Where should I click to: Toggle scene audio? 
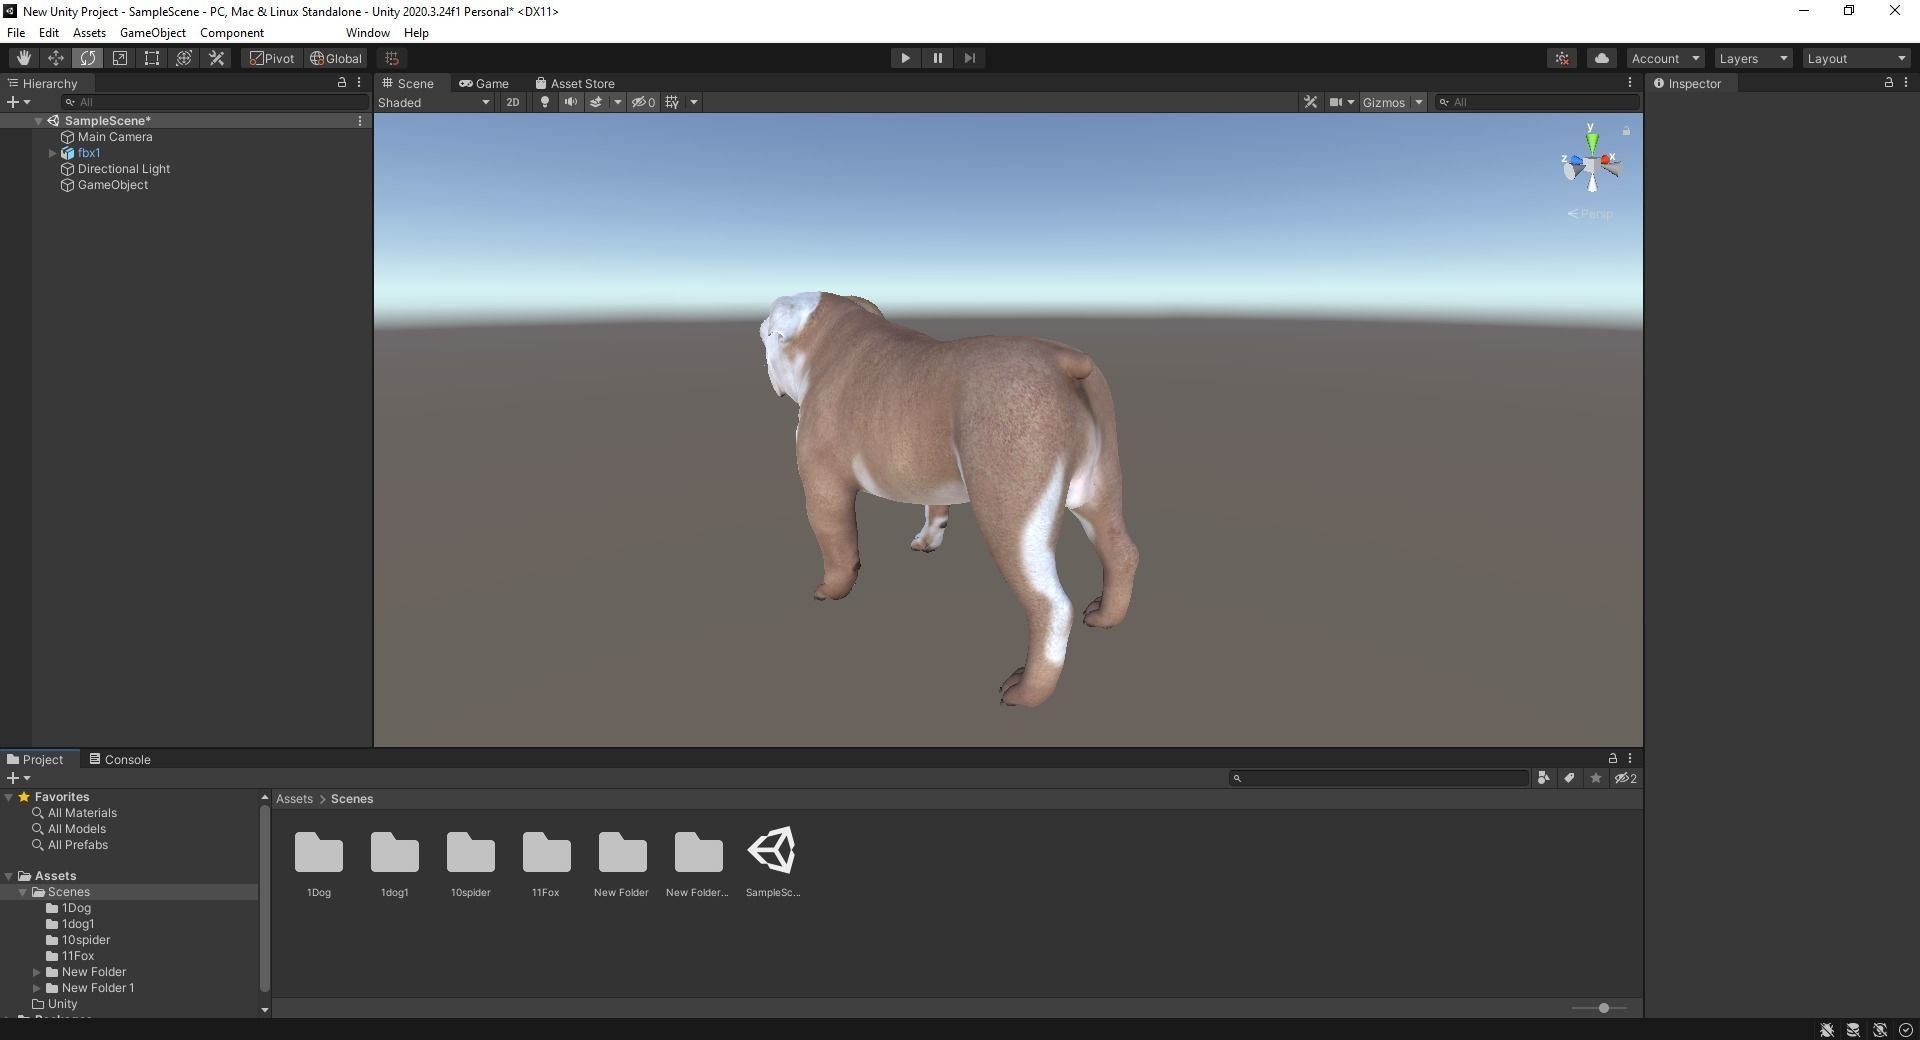point(570,102)
